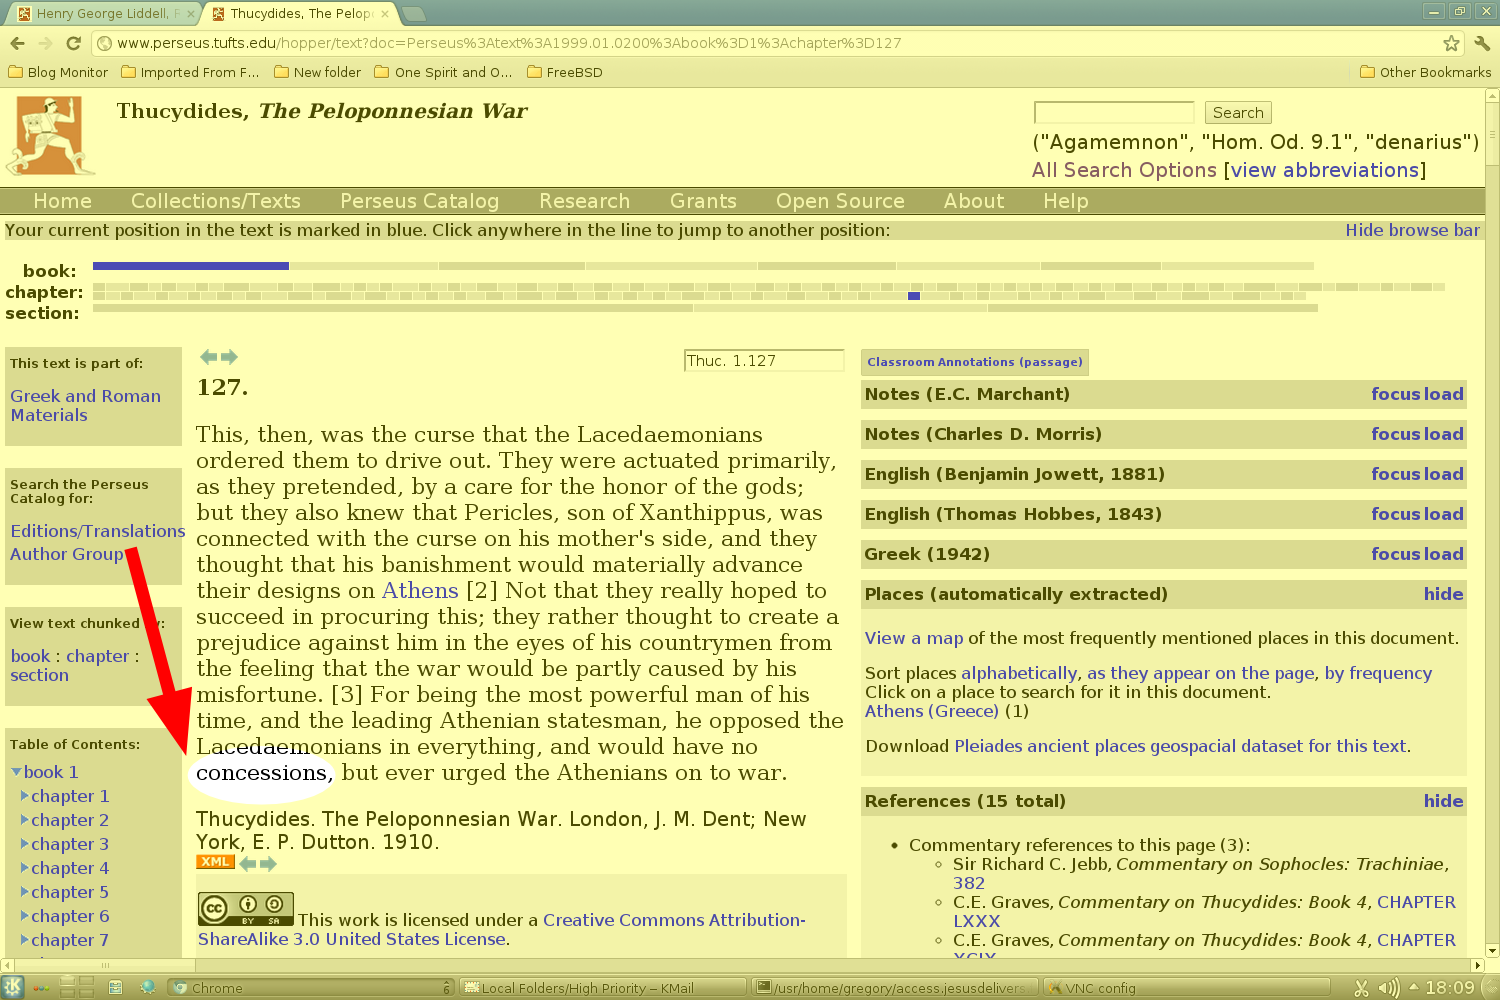Focus English Thomas Hobbes translation
This screenshot has width=1500, height=1000.
tap(1394, 514)
